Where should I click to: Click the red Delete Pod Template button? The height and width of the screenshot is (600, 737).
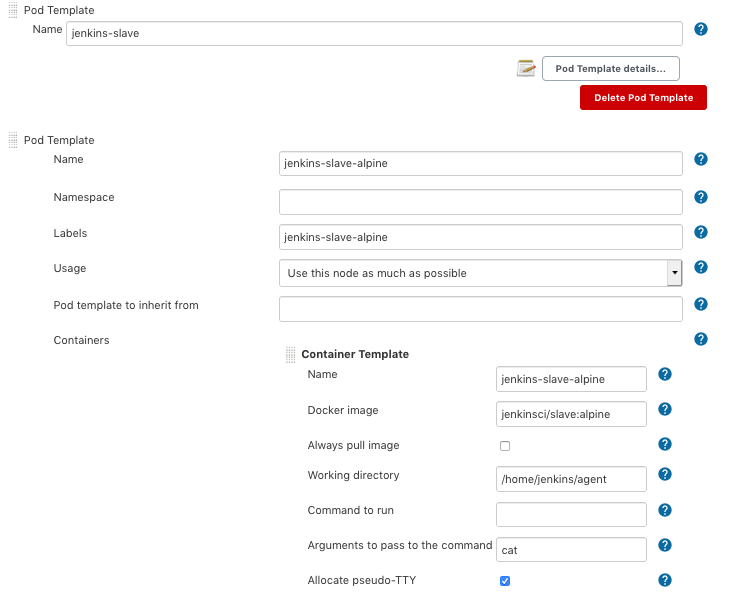(643, 98)
